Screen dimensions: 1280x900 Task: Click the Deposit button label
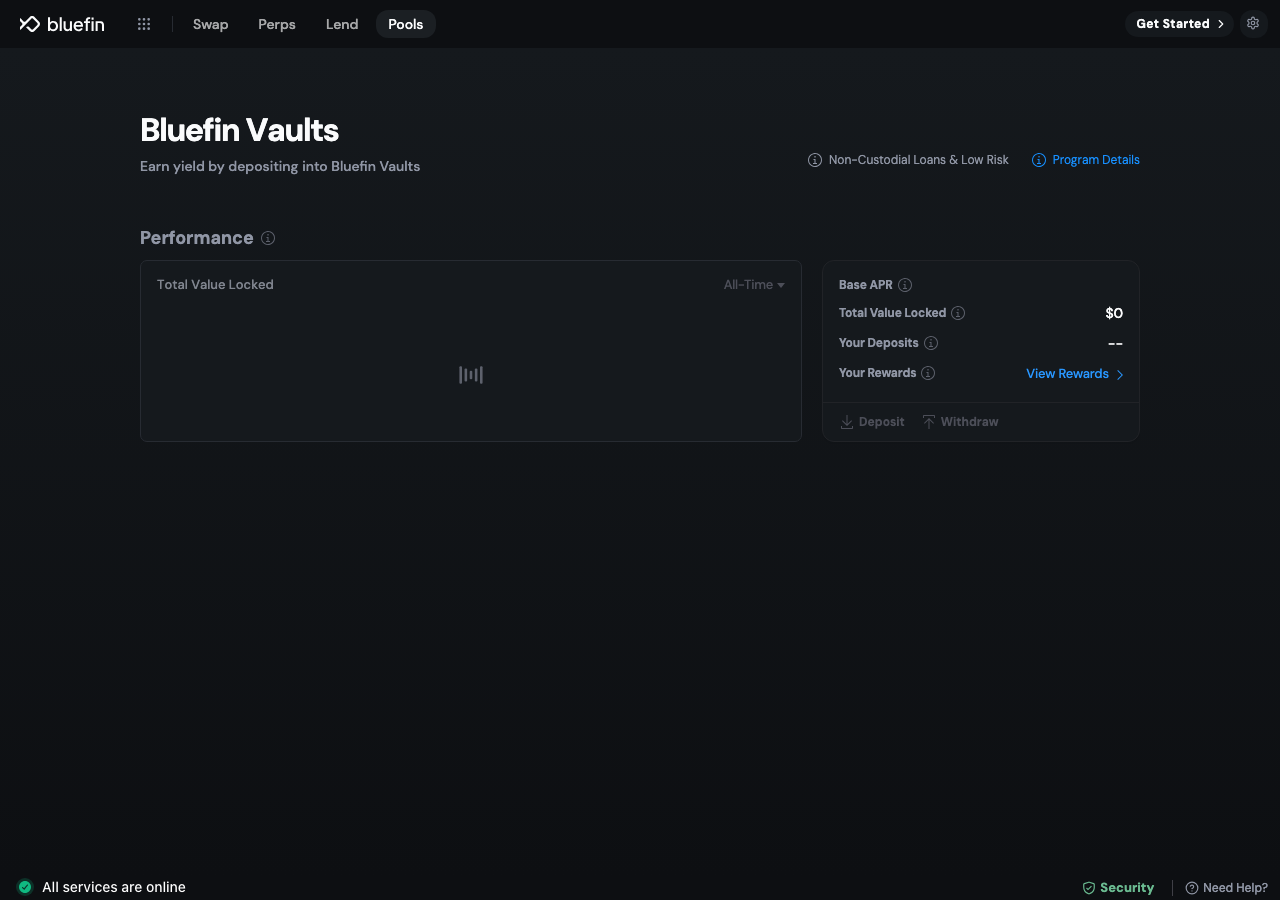(x=882, y=422)
